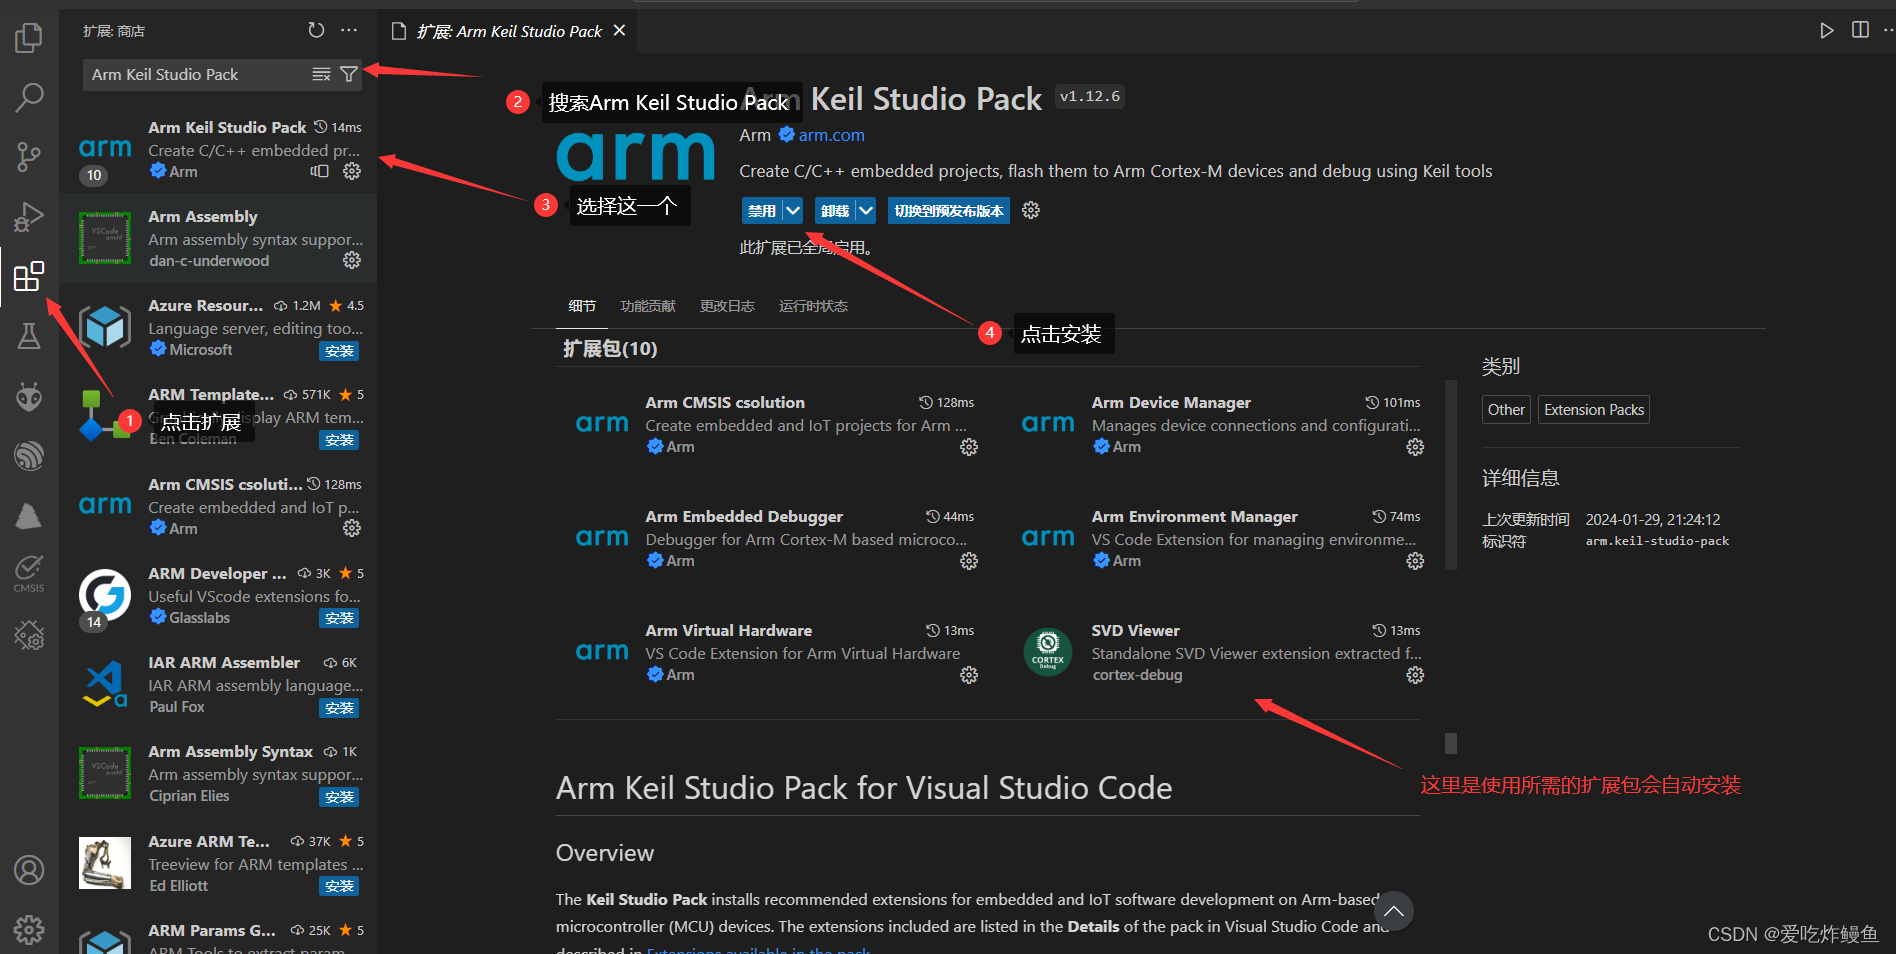Click the Run play icon in editor toolbar

coord(1826,30)
